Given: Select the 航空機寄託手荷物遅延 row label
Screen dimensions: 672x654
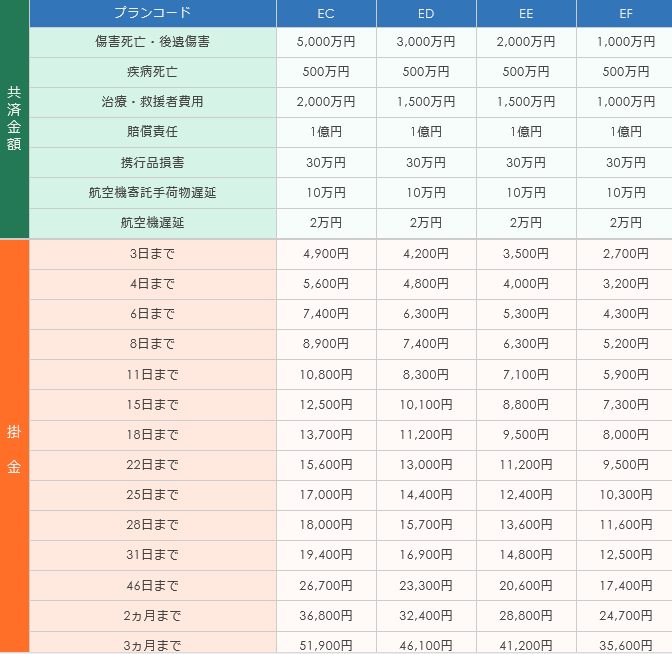Looking at the screenshot, I should (152, 192).
